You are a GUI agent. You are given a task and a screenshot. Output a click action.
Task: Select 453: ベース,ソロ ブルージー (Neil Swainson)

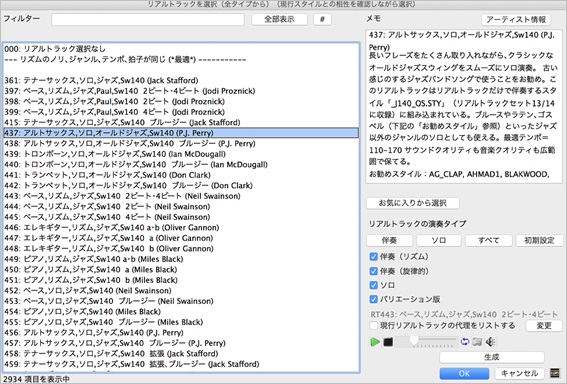(x=181, y=301)
